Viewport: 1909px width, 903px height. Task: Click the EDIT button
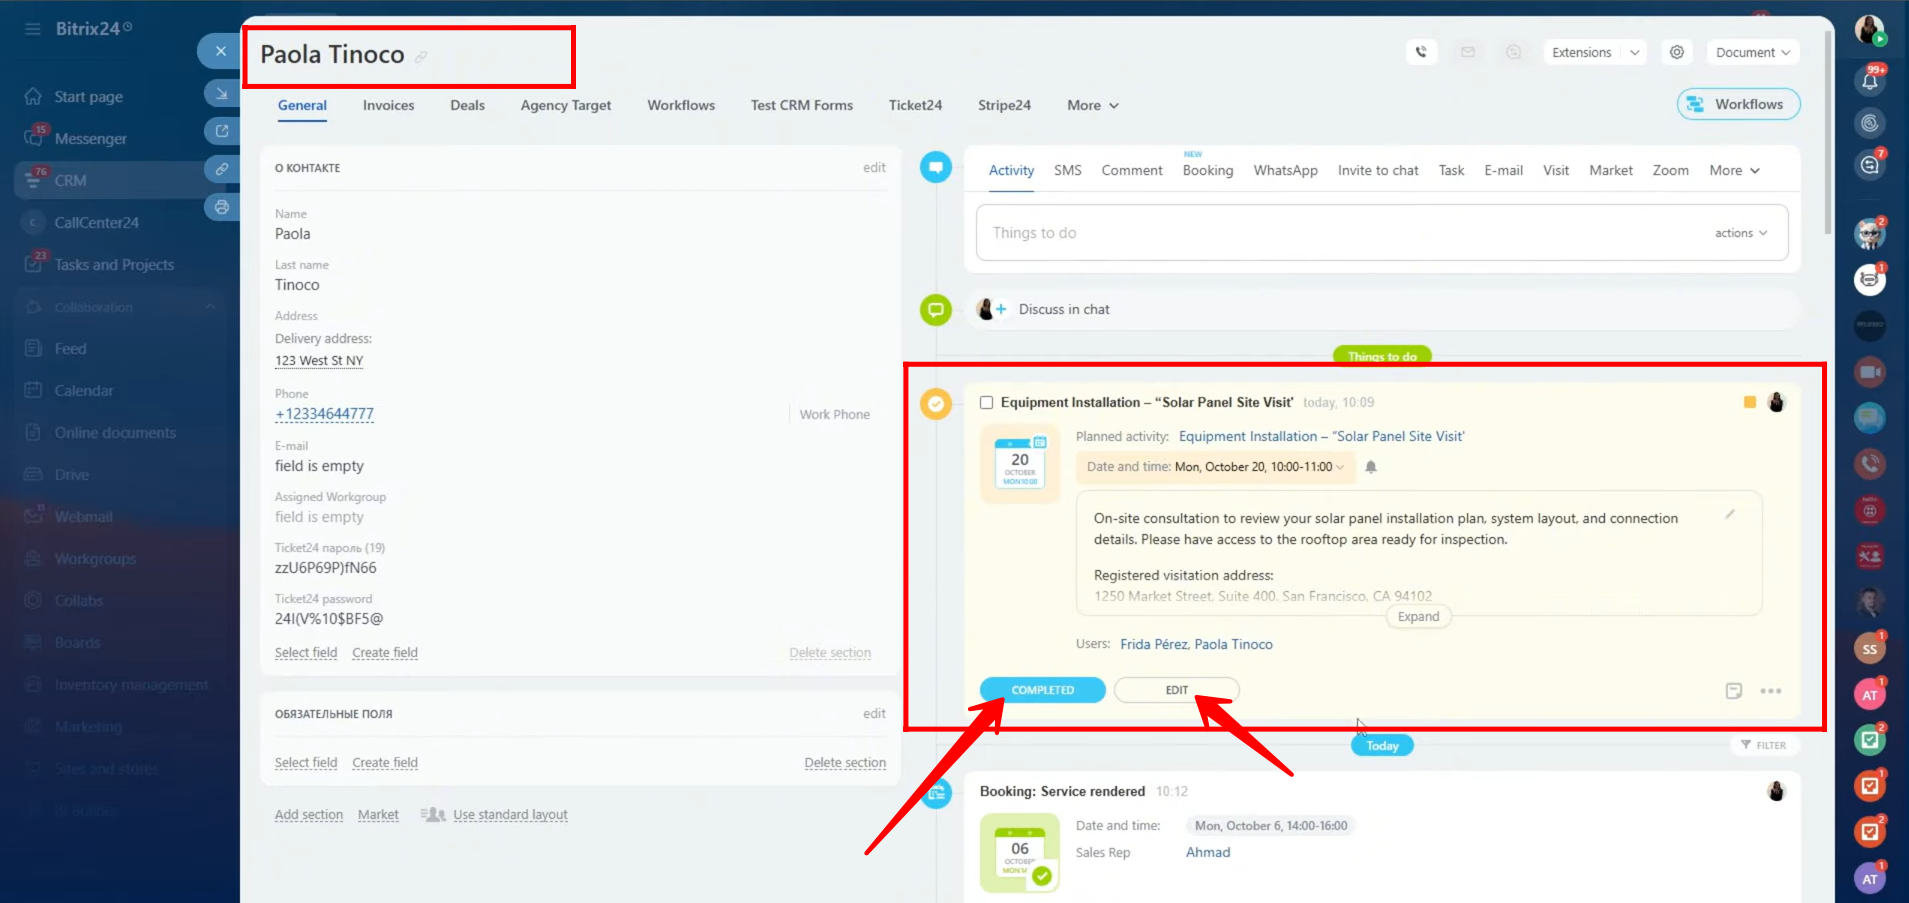[1176, 690]
